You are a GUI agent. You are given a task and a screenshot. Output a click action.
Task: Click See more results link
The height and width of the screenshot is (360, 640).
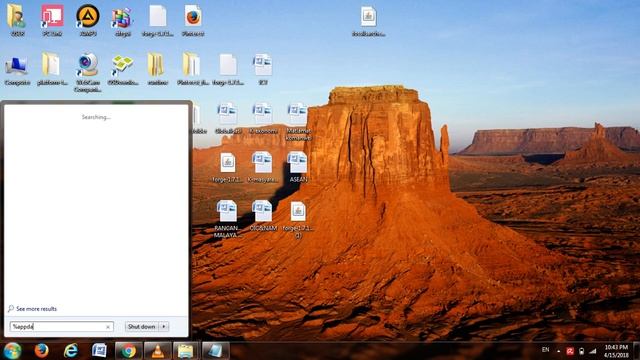tap(36, 309)
